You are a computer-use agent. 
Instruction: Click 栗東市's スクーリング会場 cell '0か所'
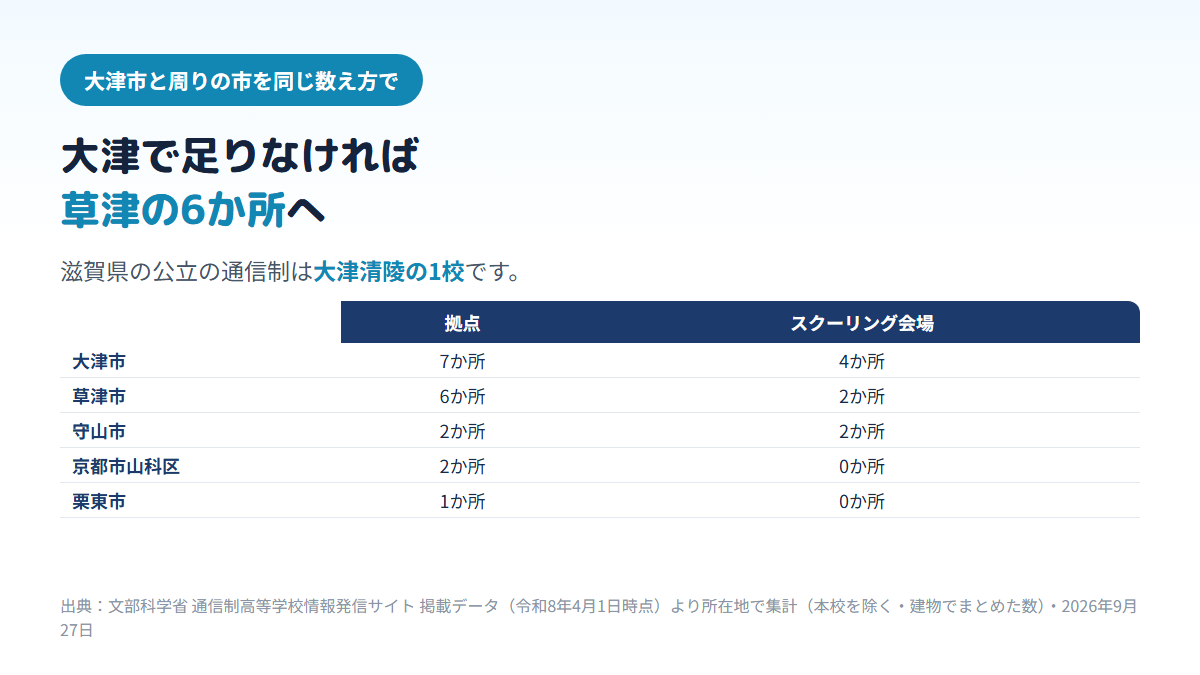pyautogui.click(x=862, y=501)
